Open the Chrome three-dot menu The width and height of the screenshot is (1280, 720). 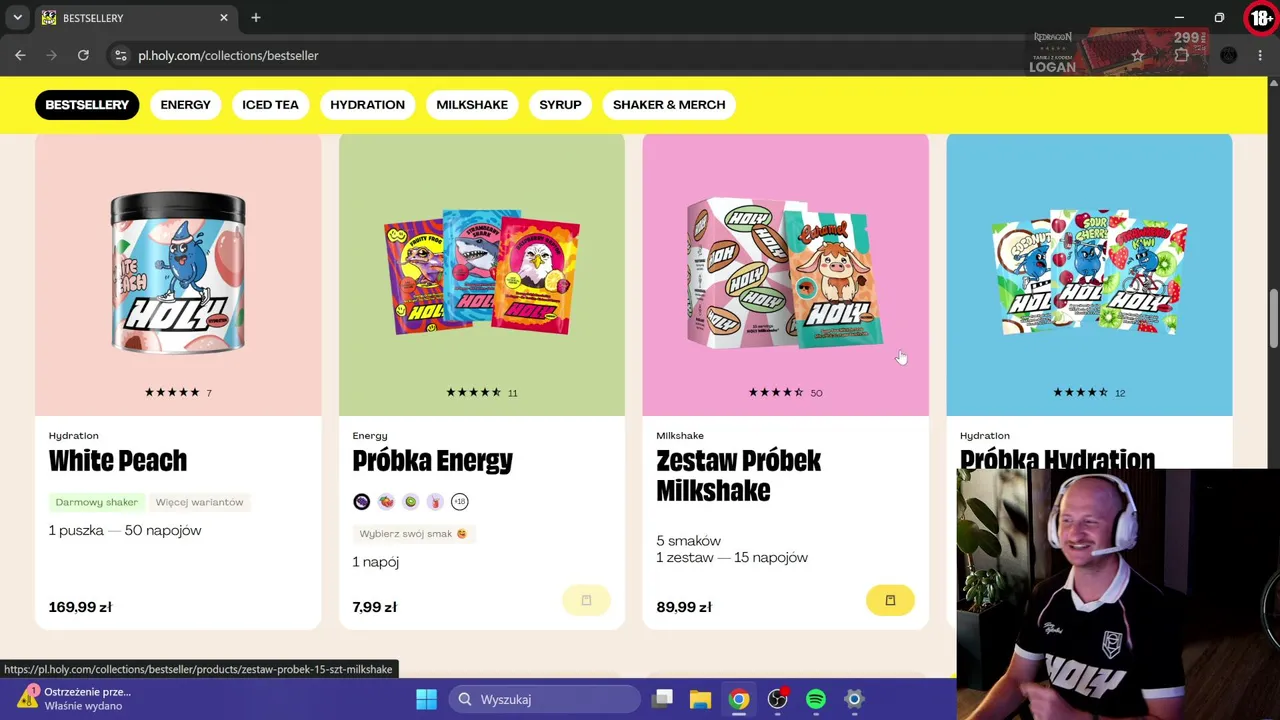(1260, 56)
